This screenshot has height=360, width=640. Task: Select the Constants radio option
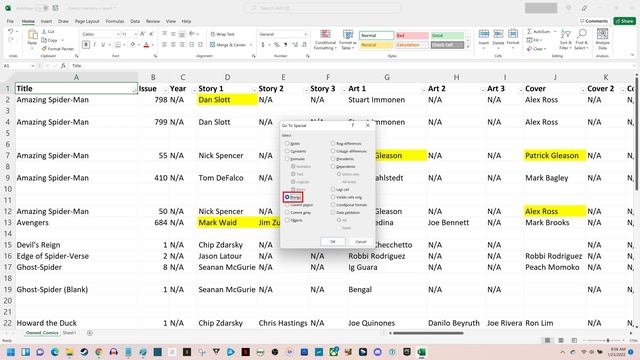(287, 151)
